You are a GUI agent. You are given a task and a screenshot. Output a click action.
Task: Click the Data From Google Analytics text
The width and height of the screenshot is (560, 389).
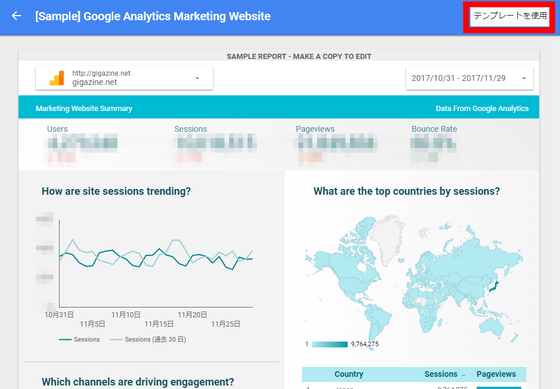point(482,108)
